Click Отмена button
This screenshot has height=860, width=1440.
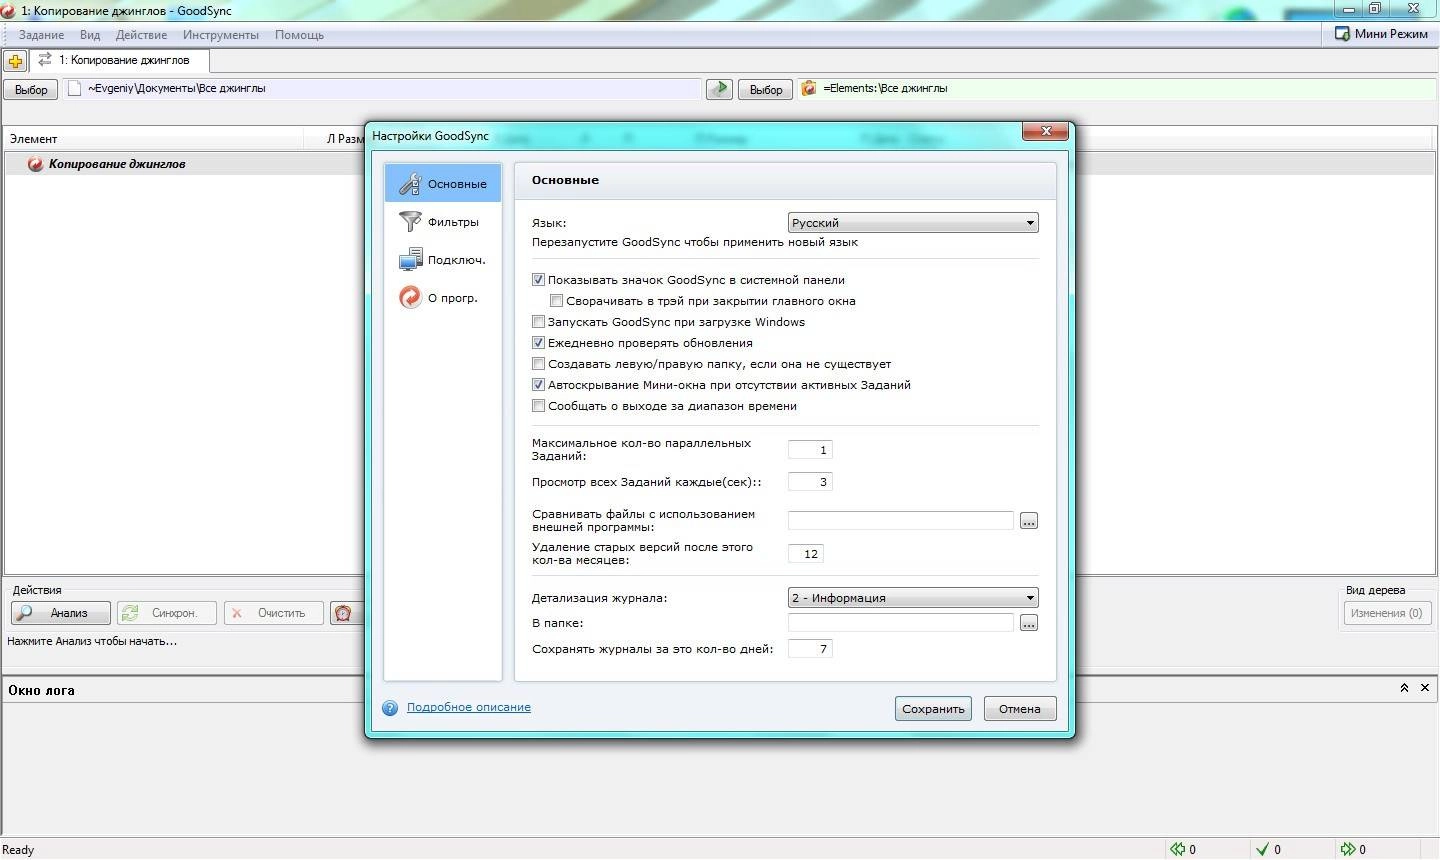pos(1020,709)
